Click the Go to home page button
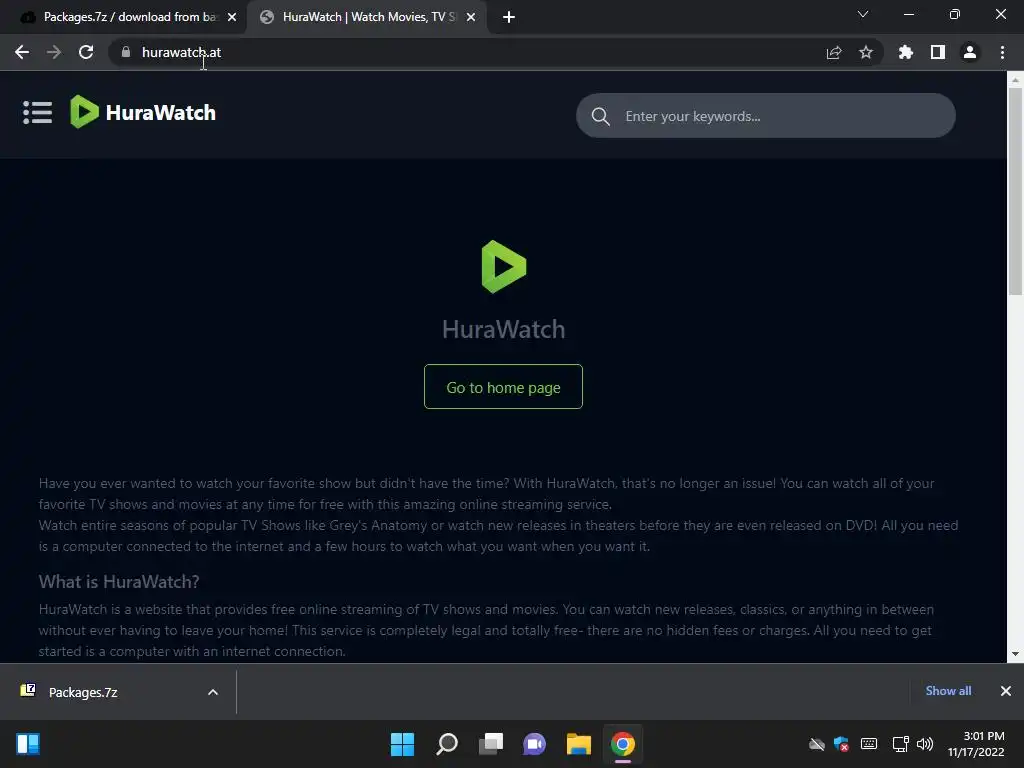The width and height of the screenshot is (1024, 768). (503, 387)
